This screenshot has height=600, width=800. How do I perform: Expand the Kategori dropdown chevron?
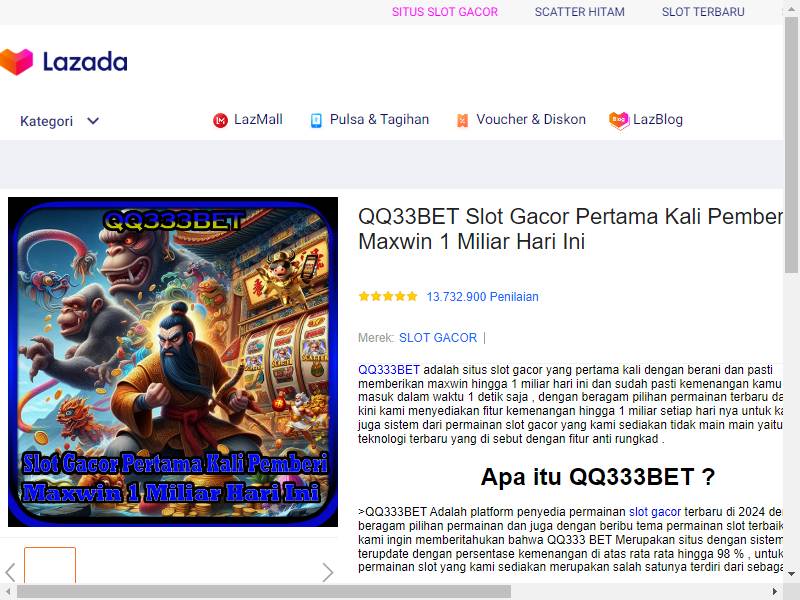pyautogui.click(x=93, y=121)
